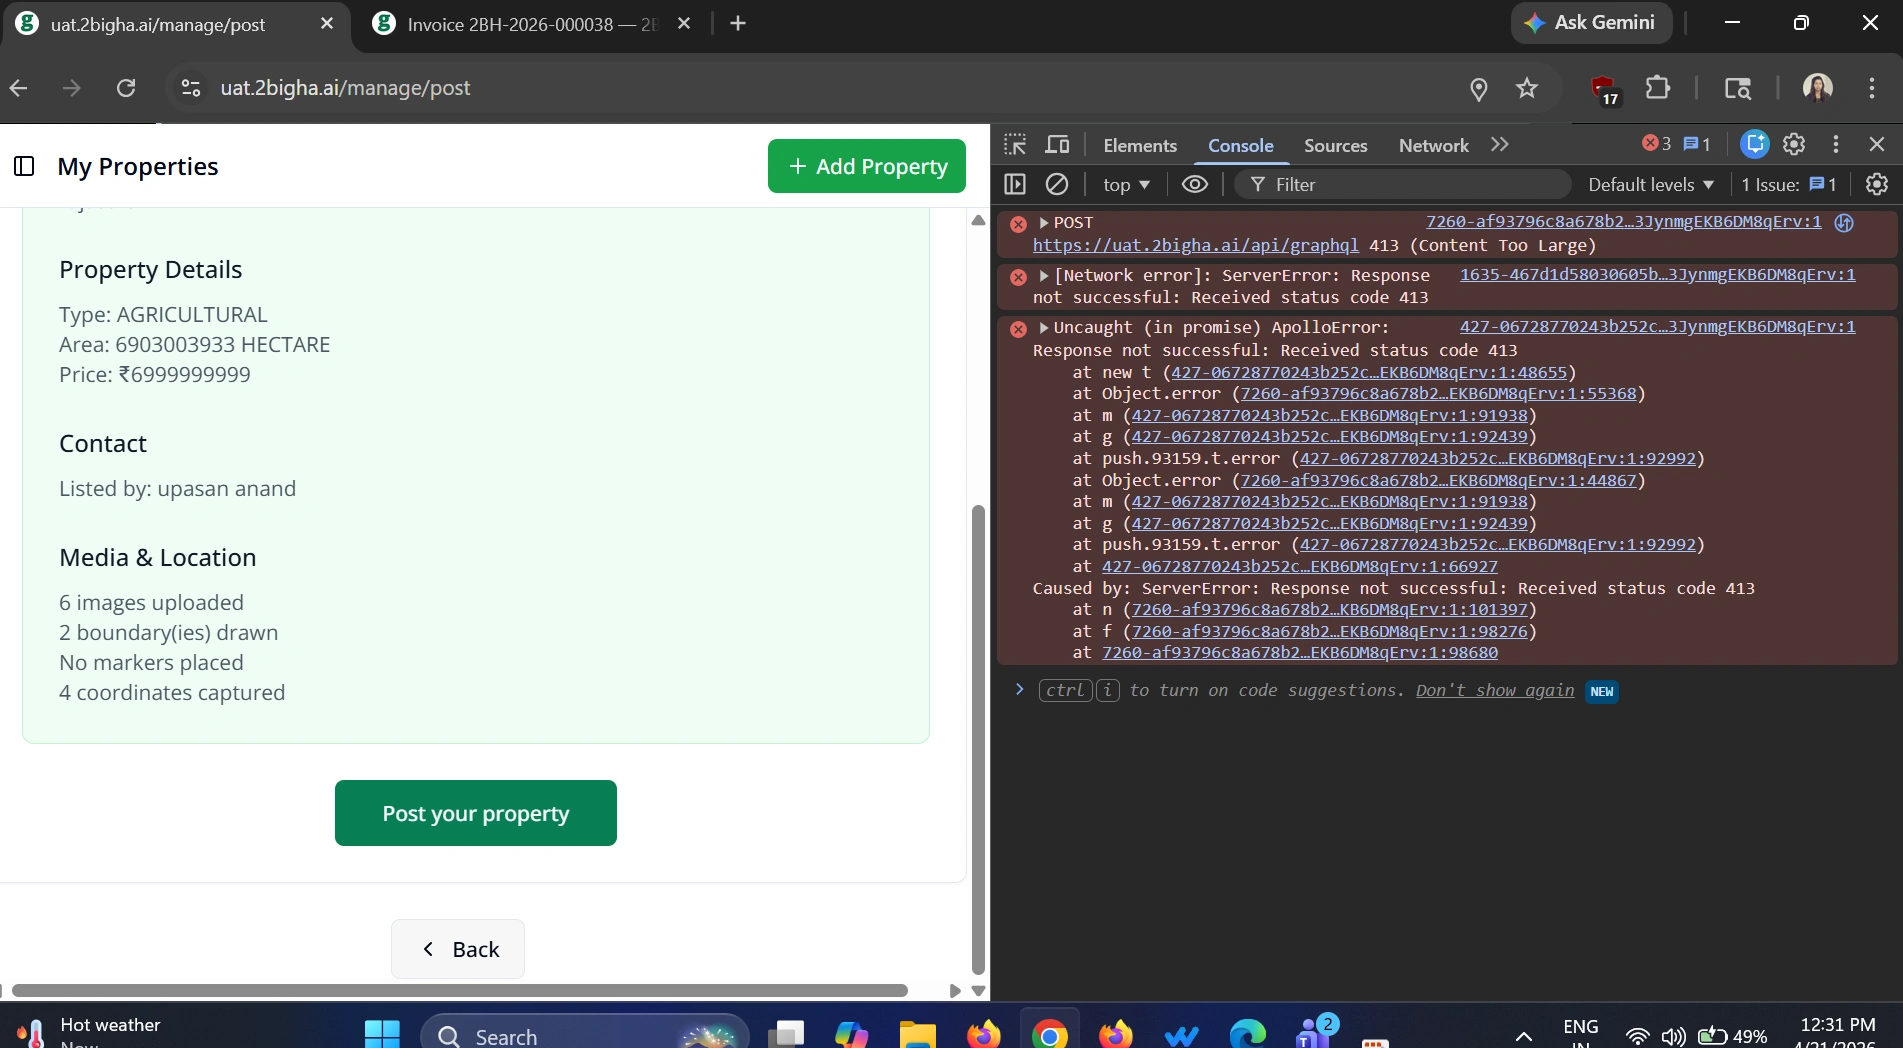The width and height of the screenshot is (1903, 1048).
Task: Select the inspect element picker icon
Action: click(x=1015, y=145)
